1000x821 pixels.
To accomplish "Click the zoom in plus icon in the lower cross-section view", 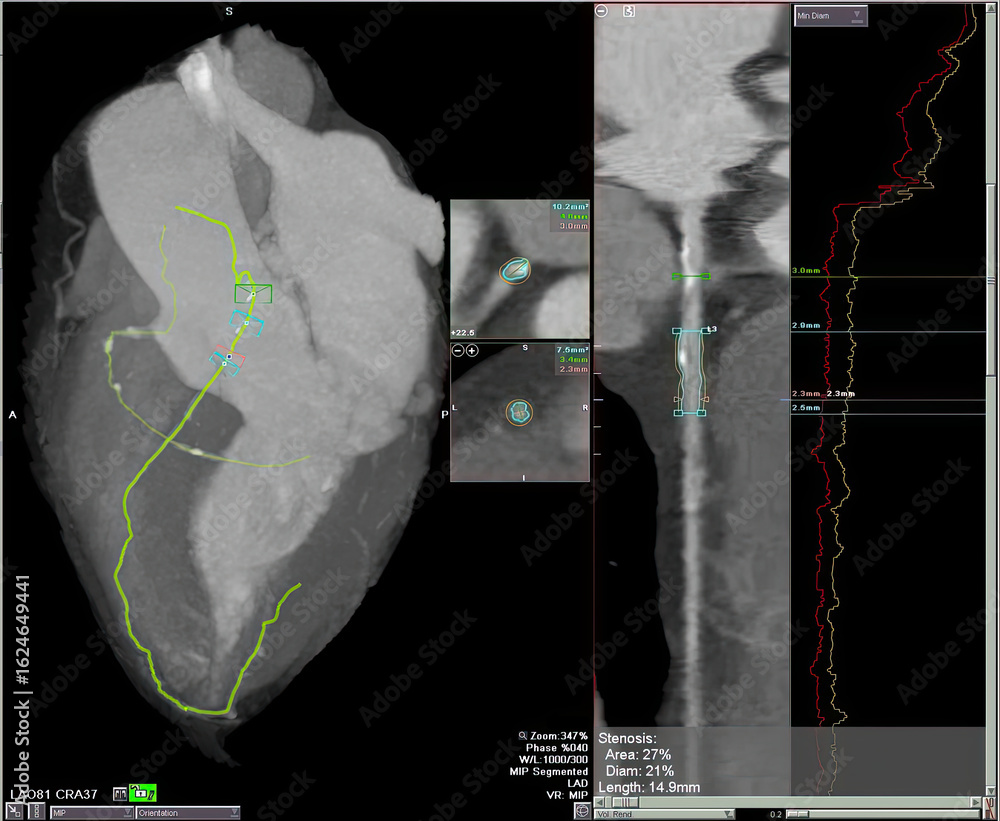I will click(471, 350).
